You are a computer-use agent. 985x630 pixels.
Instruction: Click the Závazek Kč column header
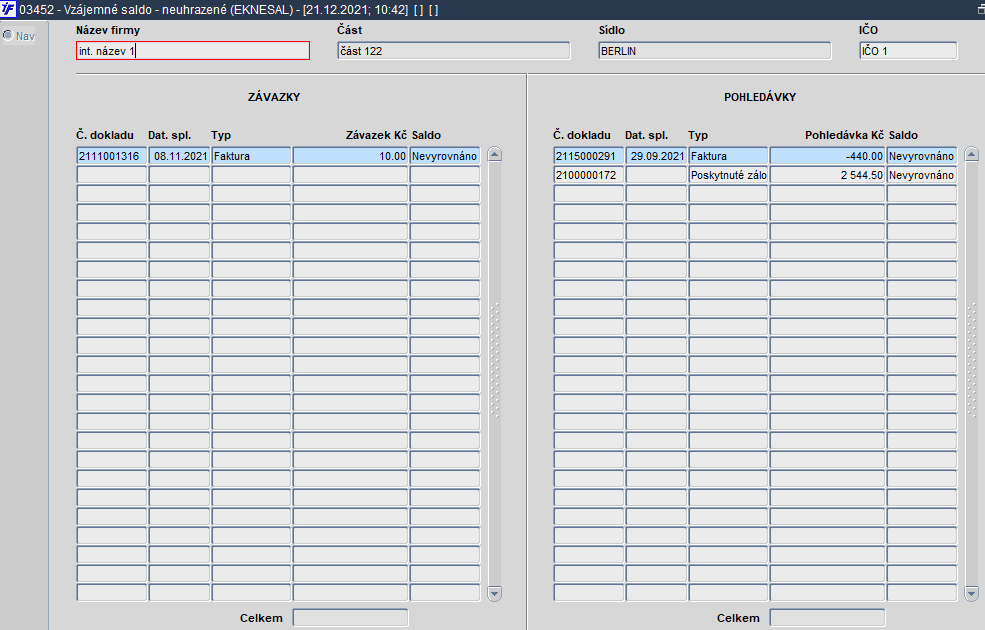(x=376, y=135)
